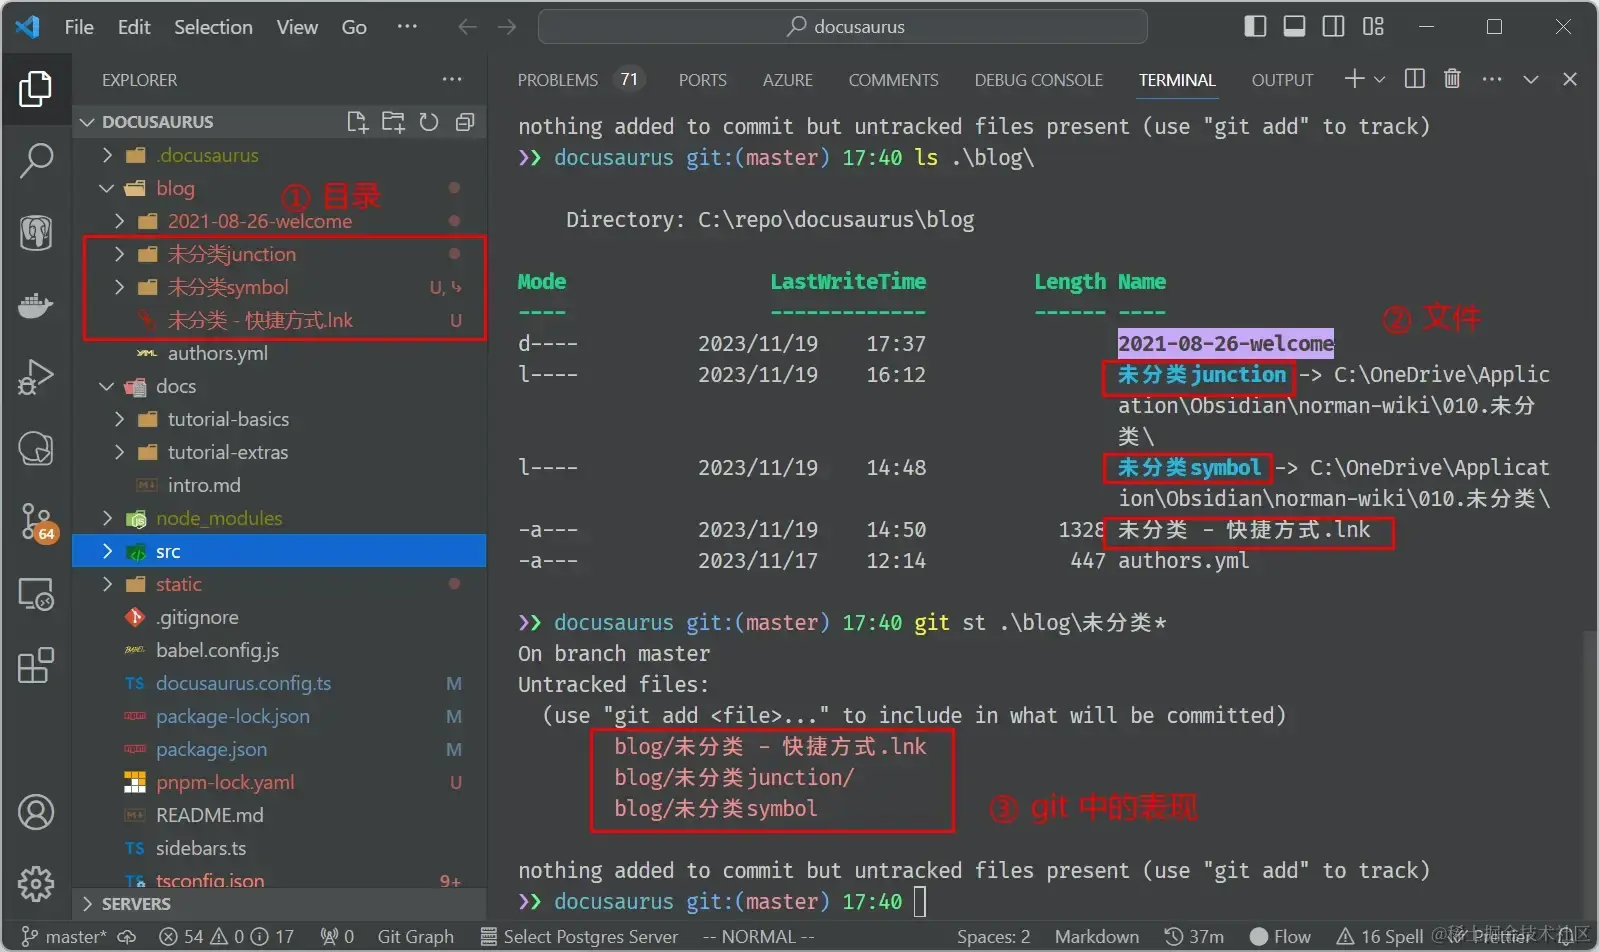This screenshot has width=1599, height=952.
Task: Split the terminal pane
Action: 1414,79
